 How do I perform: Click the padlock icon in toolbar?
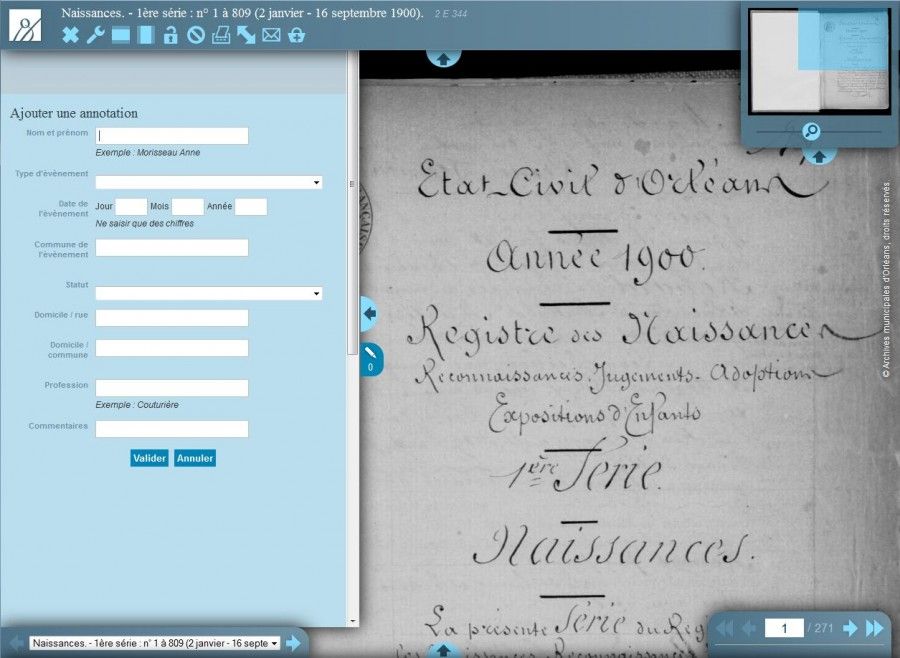pyautogui.click(x=171, y=36)
